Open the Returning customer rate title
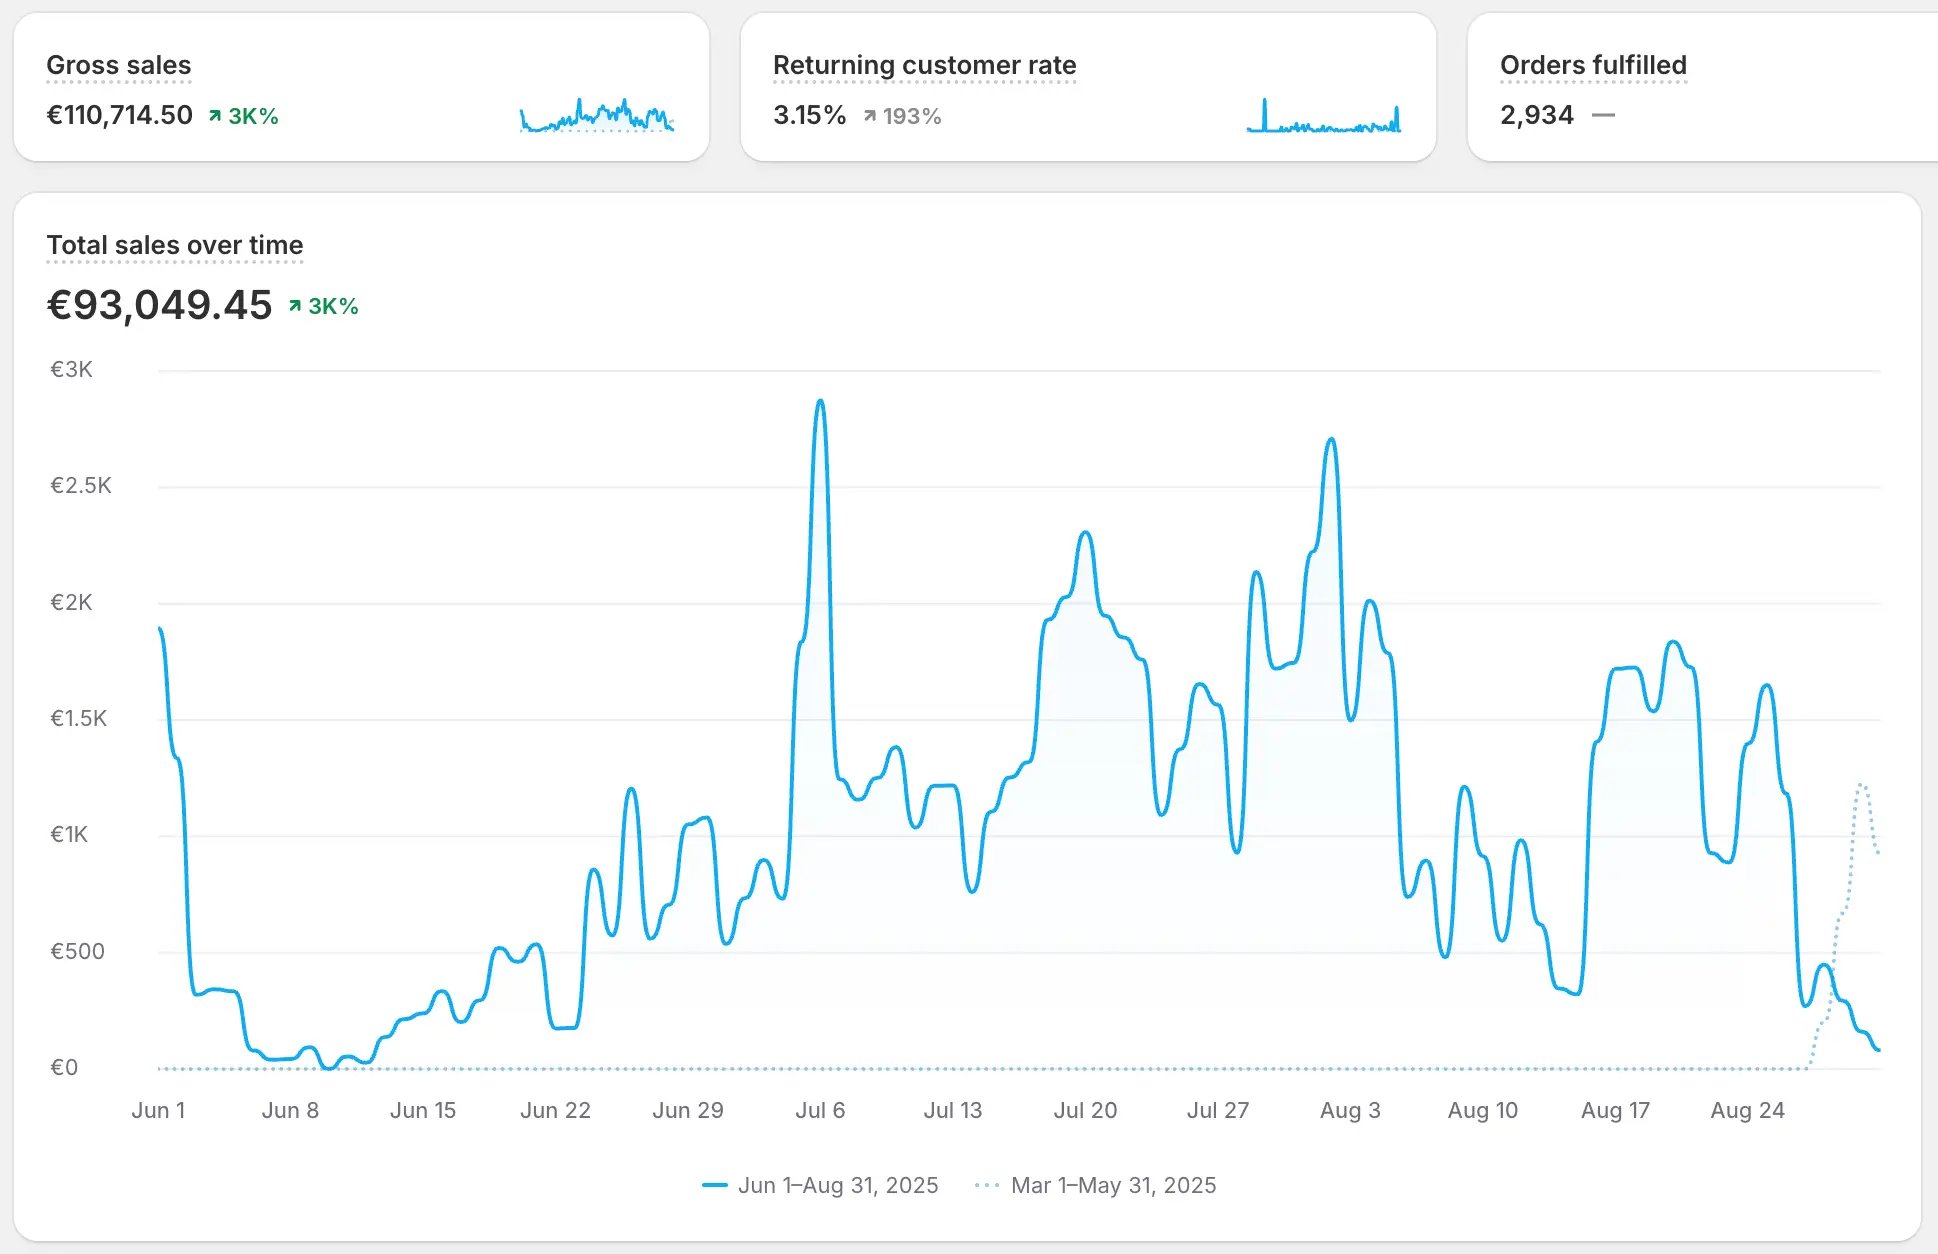Image resolution: width=1938 pixels, height=1254 pixels. click(x=924, y=65)
